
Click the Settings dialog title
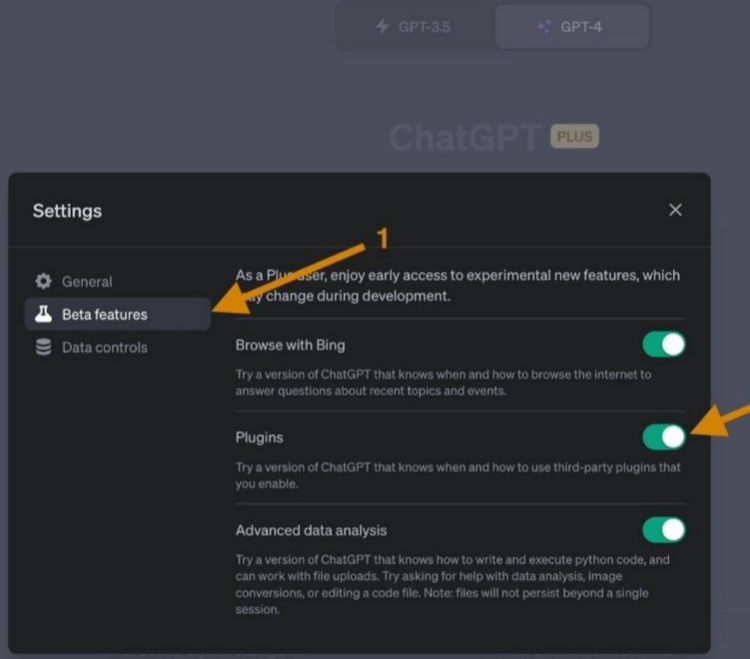pyautogui.click(x=67, y=211)
